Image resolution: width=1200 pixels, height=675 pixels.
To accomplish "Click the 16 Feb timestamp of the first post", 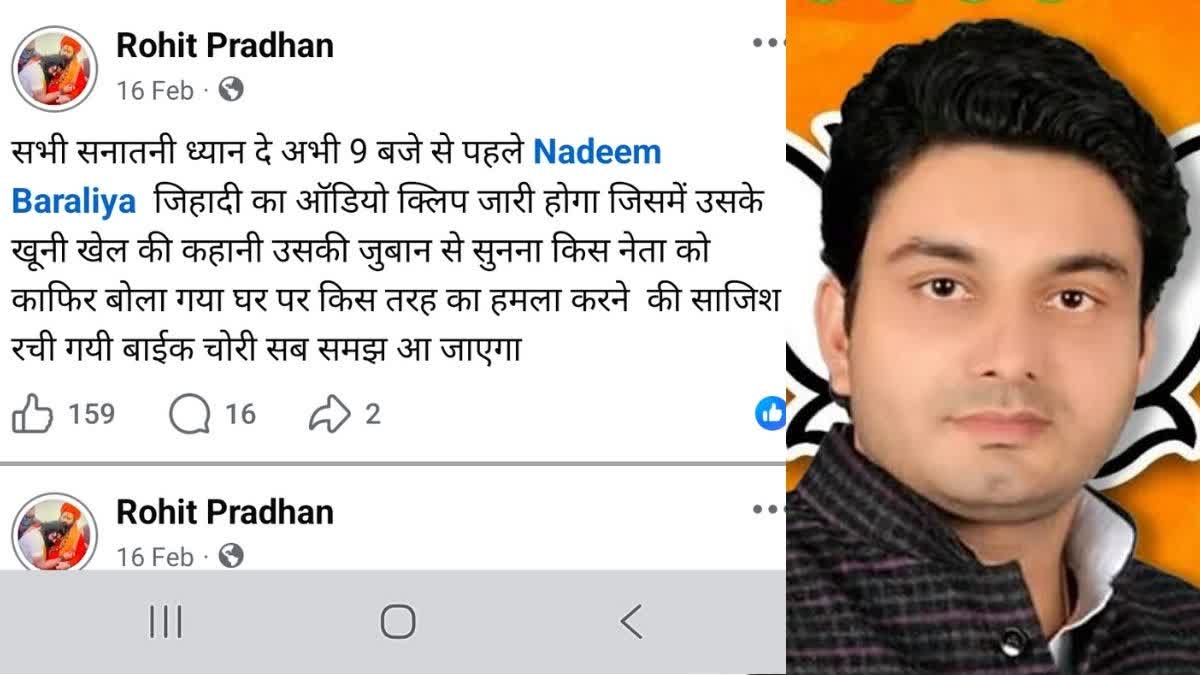I will 155,91.
